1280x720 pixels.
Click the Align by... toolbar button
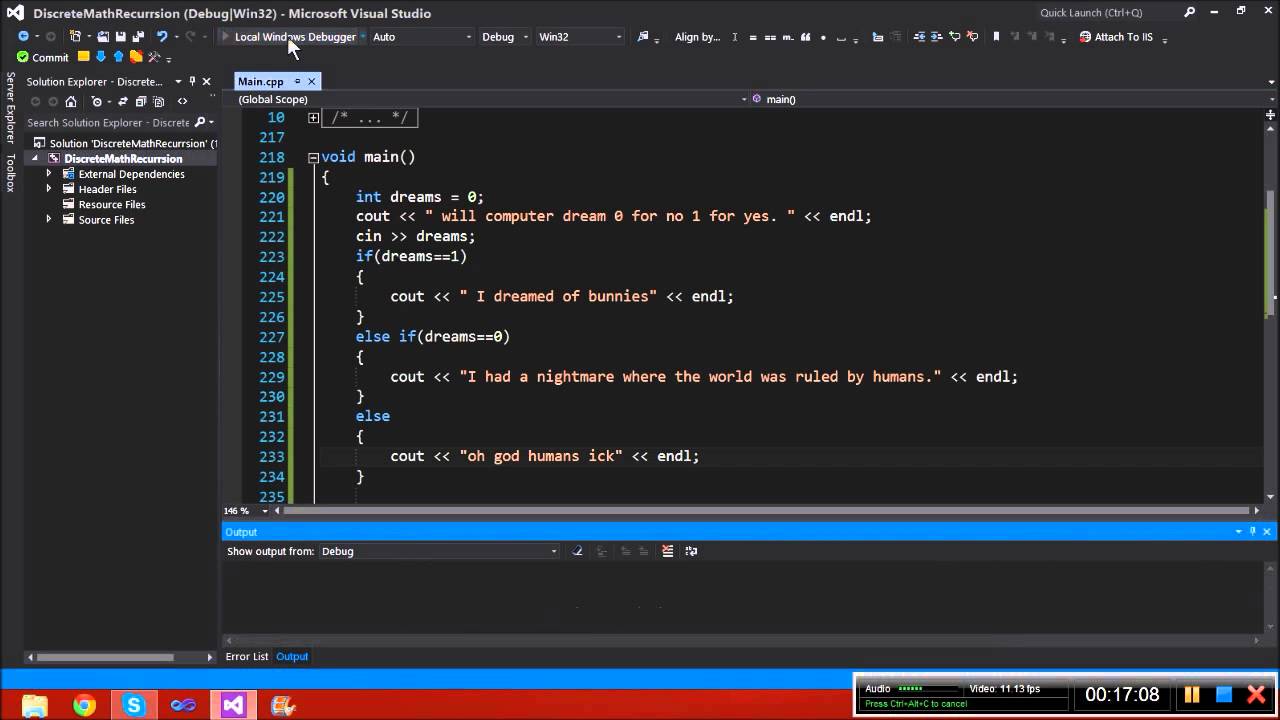pyautogui.click(x=697, y=37)
